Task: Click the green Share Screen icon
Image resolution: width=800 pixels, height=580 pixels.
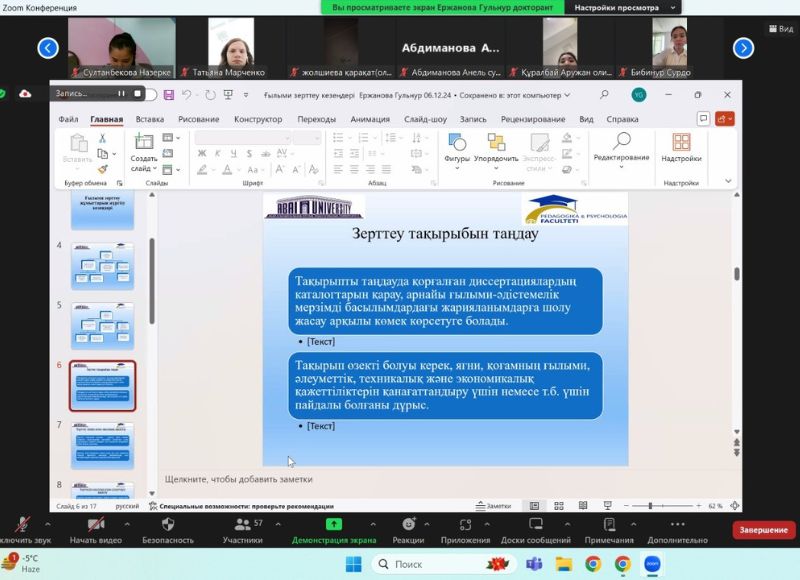Action: pyautogui.click(x=334, y=524)
